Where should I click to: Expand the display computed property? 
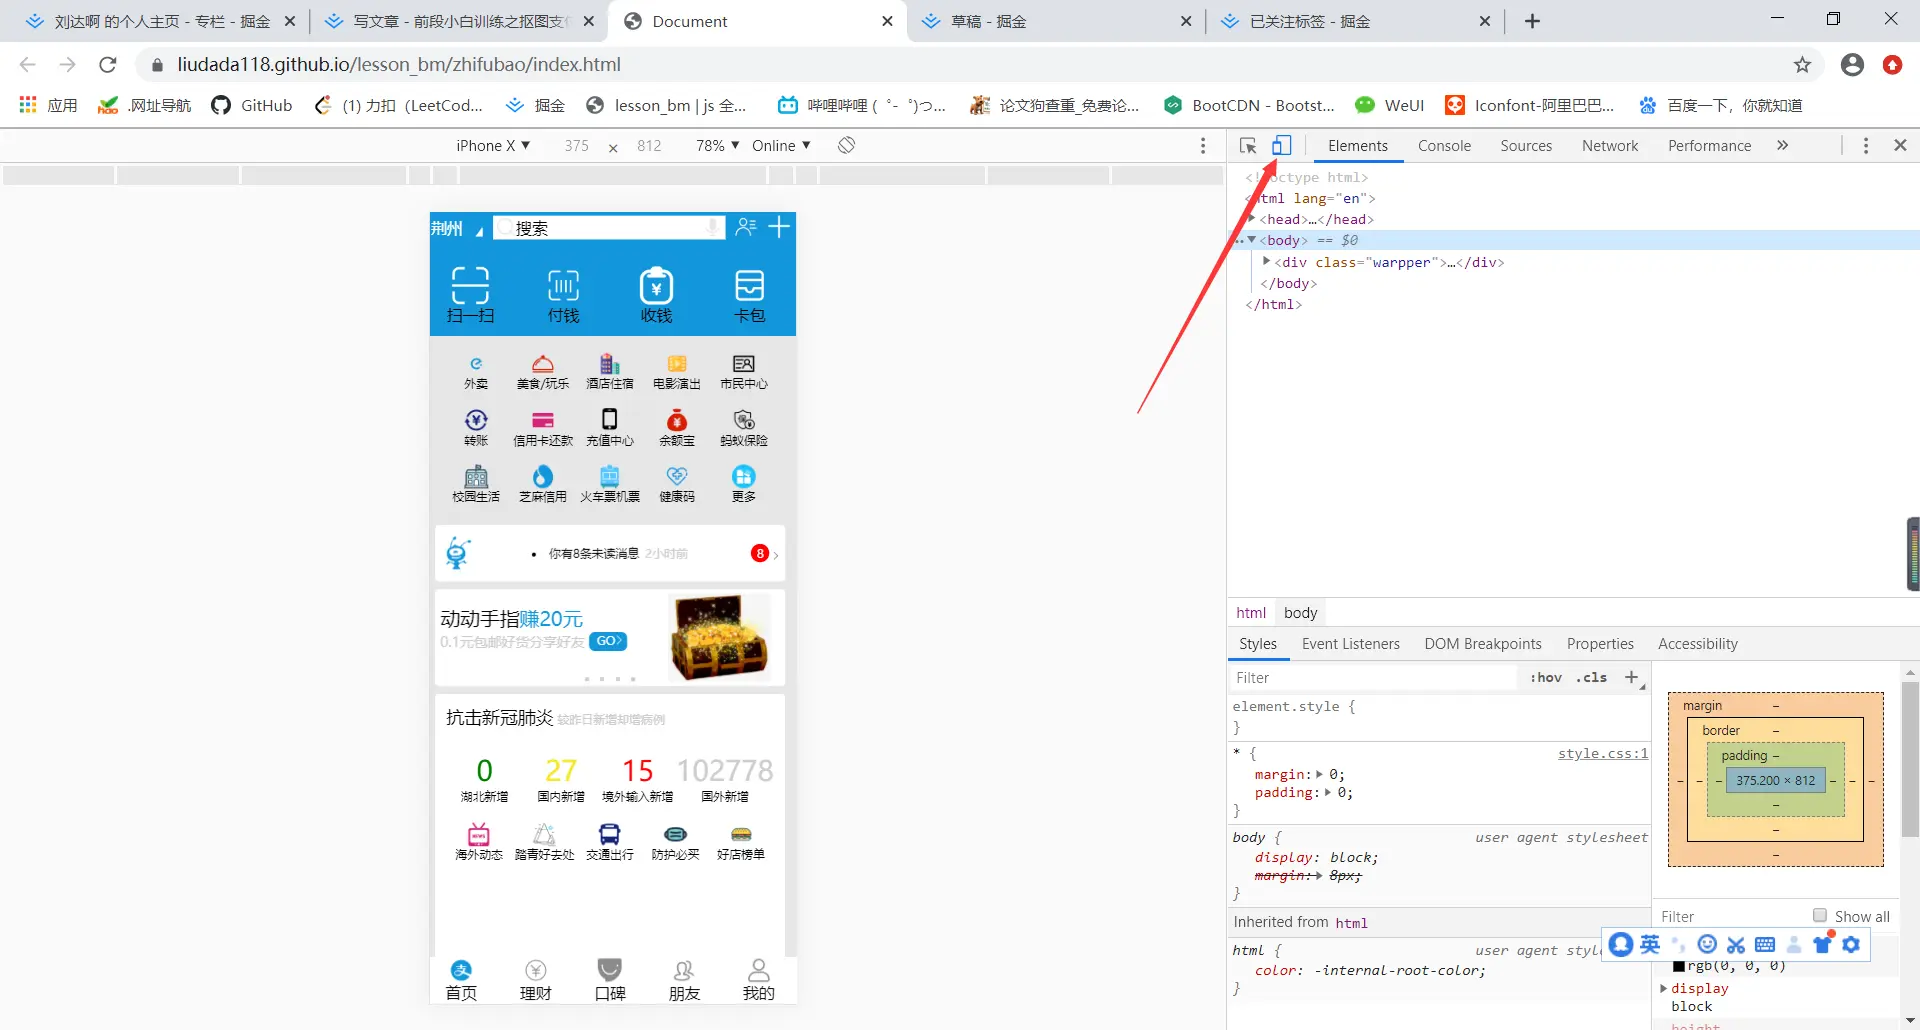1664,988
